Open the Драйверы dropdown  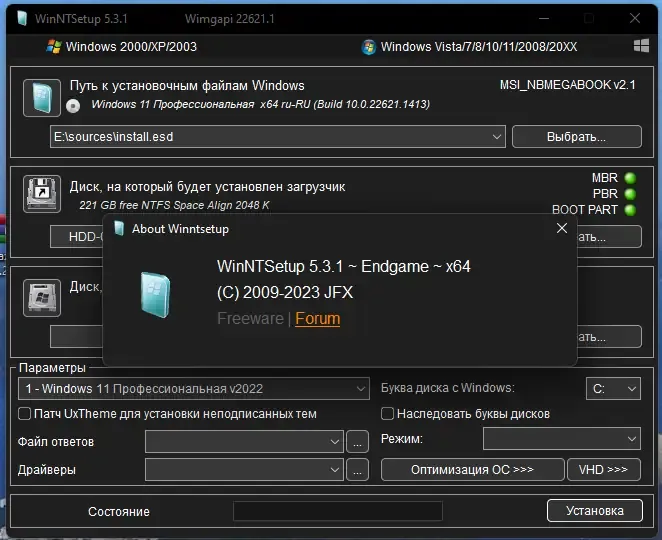244,469
